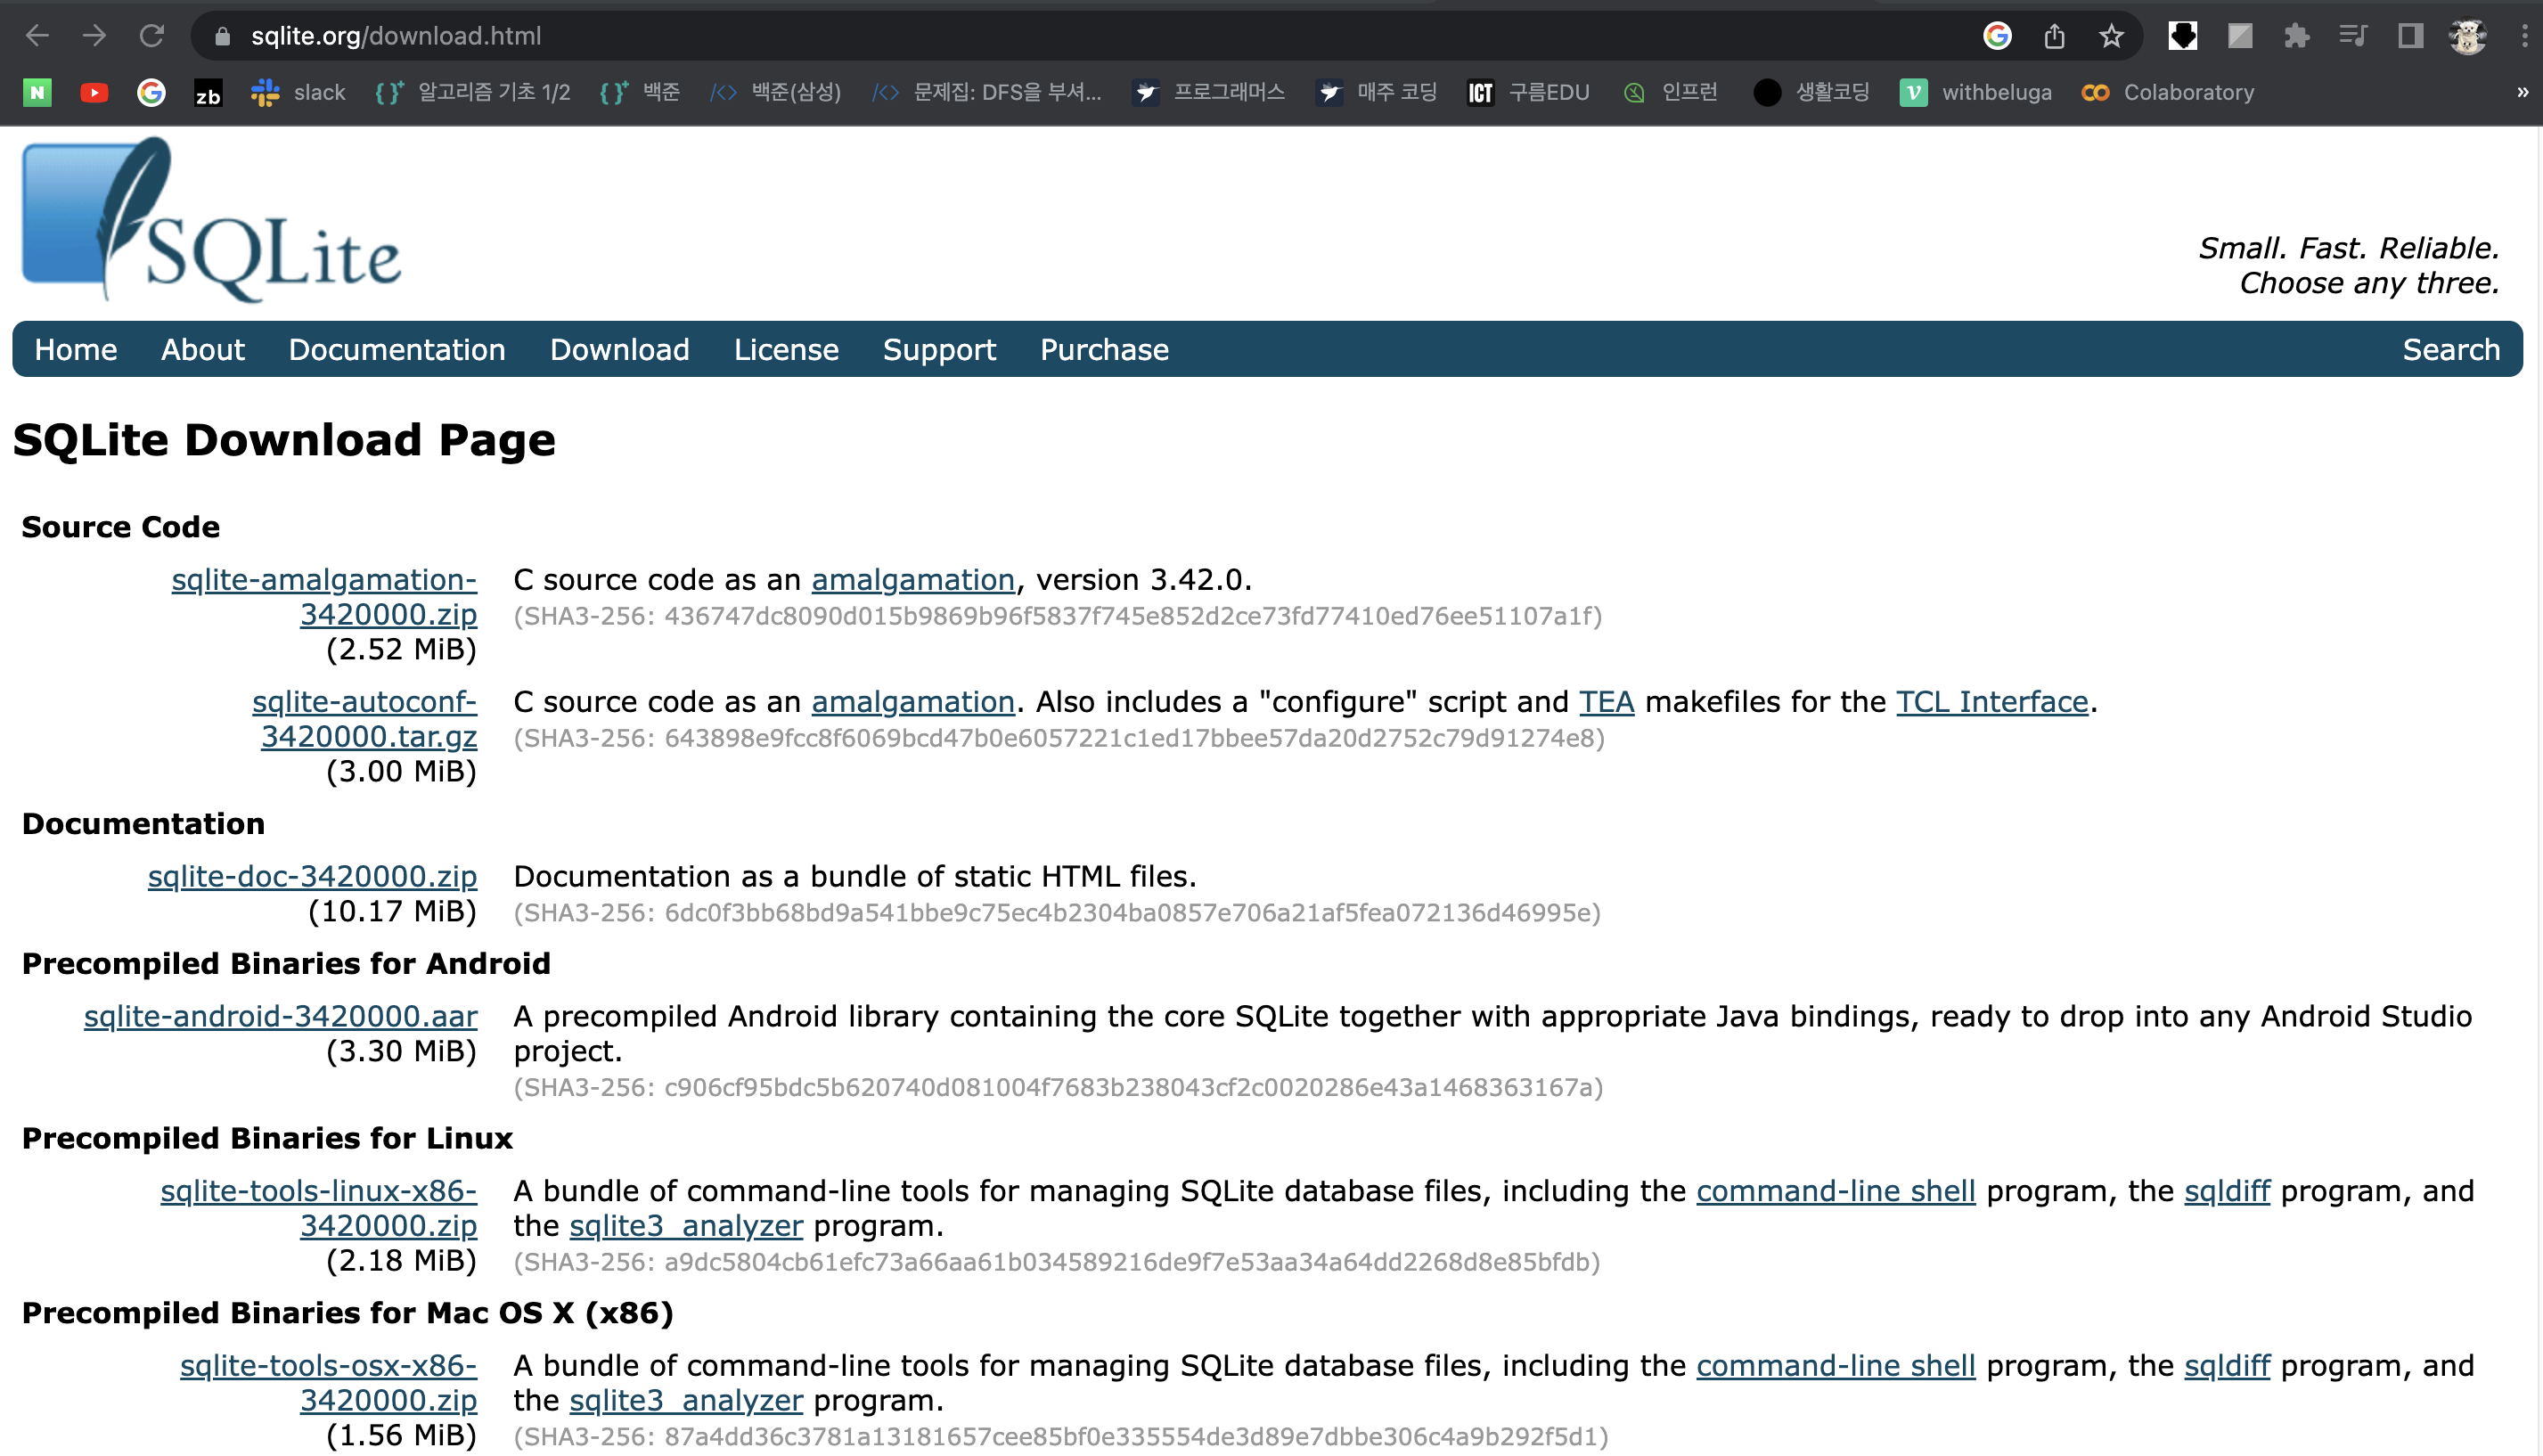Toggle the browser side panel icon
This screenshot has height=1456, width=2543.
coord(2410,36)
